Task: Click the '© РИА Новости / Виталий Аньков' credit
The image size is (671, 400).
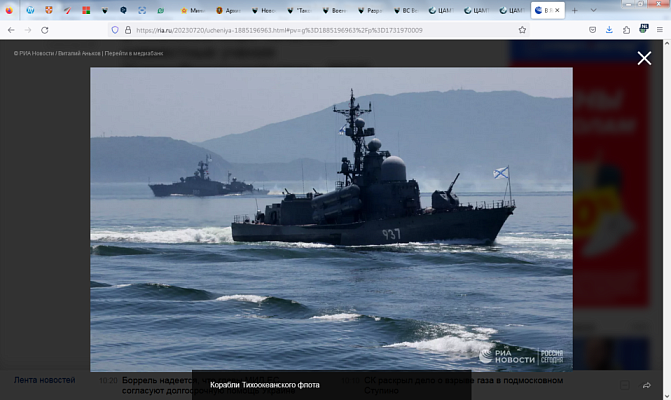Action: 57,53
